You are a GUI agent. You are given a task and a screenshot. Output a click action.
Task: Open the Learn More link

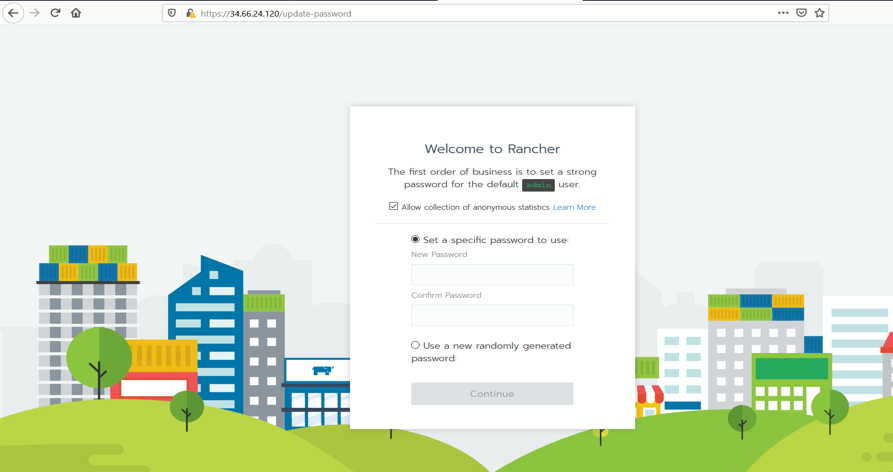tap(574, 207)
